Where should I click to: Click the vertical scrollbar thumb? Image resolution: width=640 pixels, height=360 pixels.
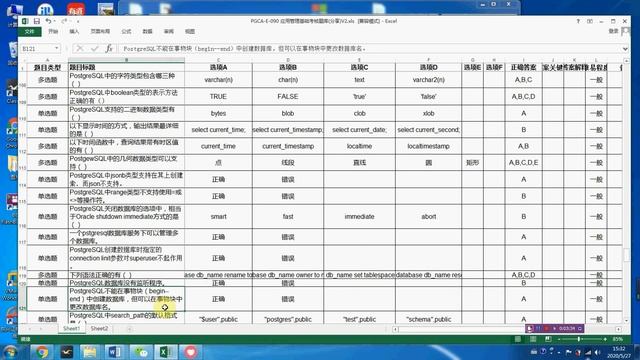point(627,255)
